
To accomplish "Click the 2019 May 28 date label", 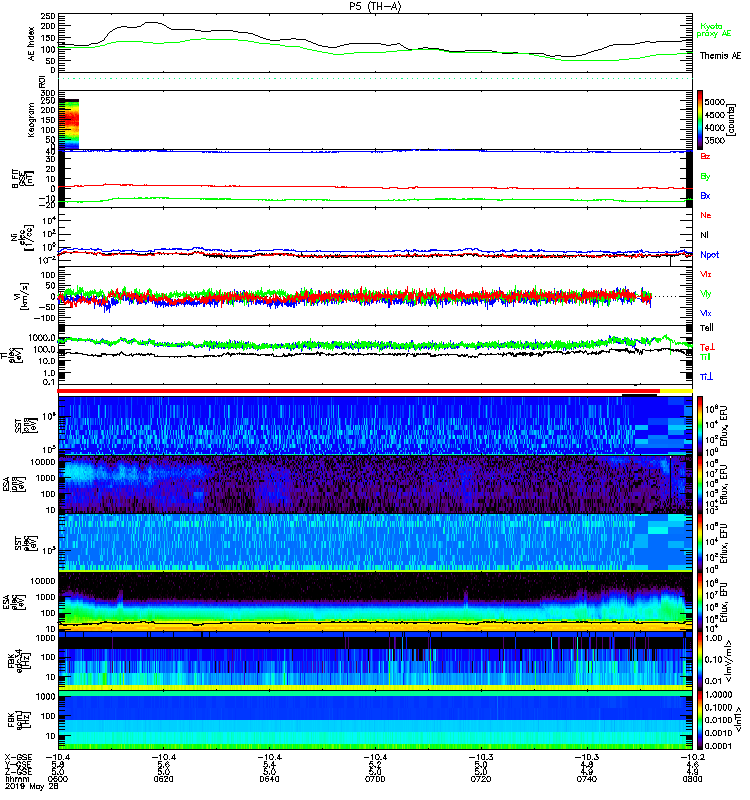I will (x=32, y=787).
